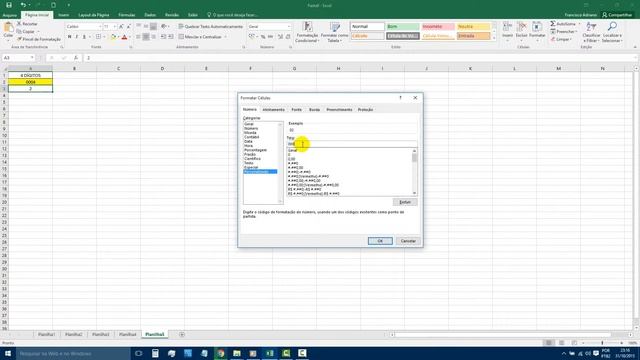Screen dimensions: 640x360
Task: Click the AutoSoma sigma icon
Action: pyautogui.click(x=553, y=24)
